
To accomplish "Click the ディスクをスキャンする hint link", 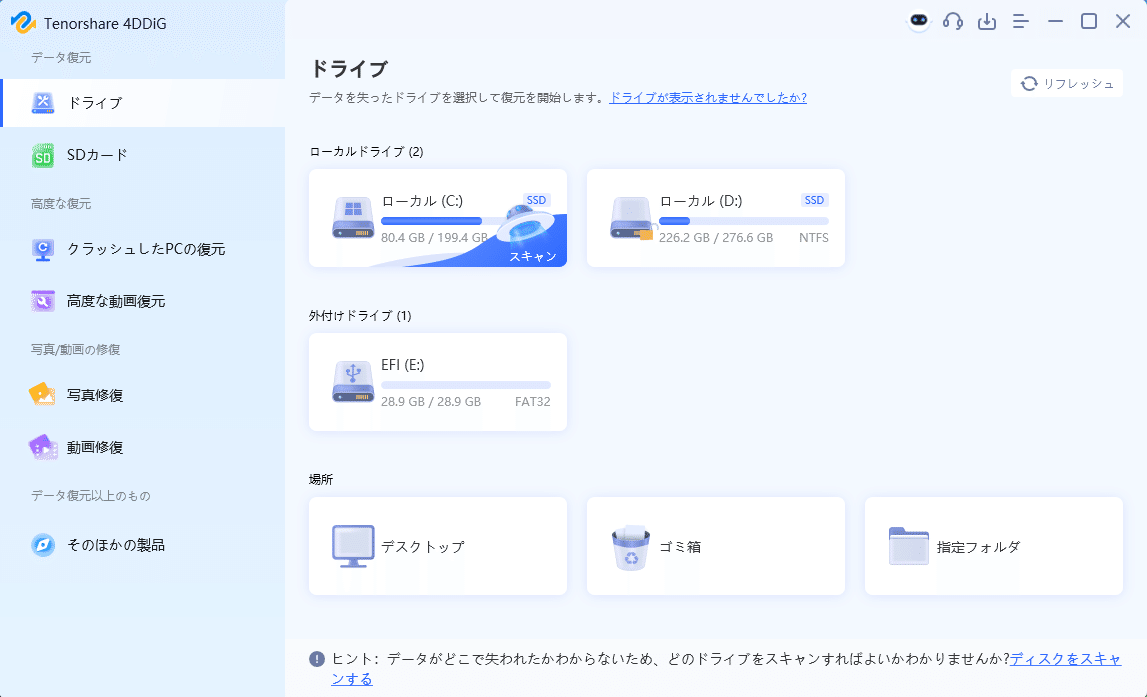I will pos(1065,659).
